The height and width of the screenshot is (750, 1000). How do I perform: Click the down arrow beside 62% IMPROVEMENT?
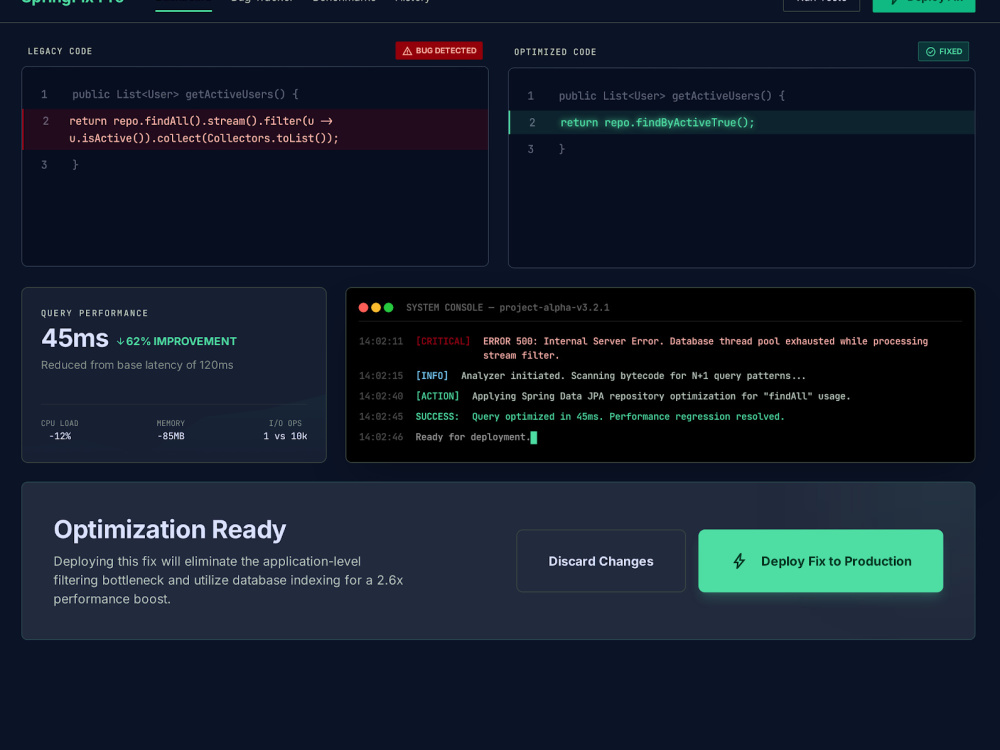click(120, 341)
